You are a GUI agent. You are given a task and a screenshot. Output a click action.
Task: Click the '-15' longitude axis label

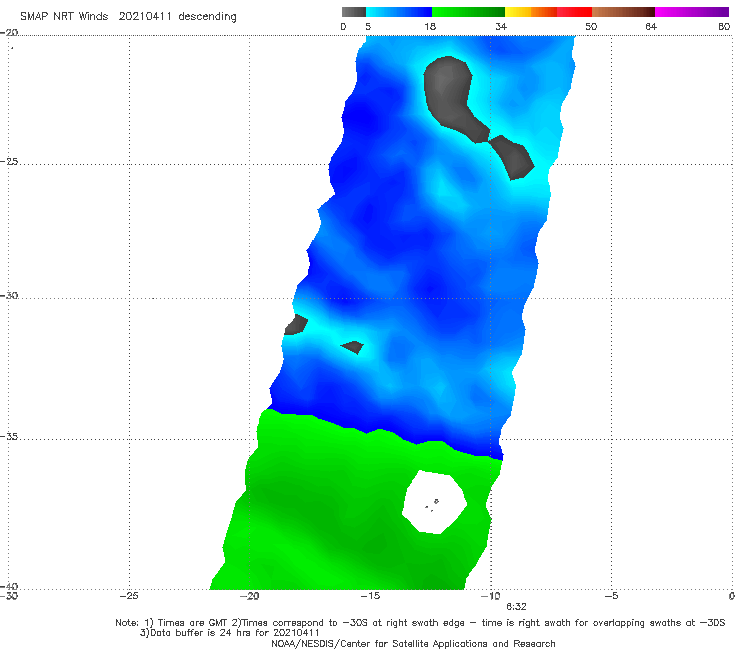pos(370,596)
